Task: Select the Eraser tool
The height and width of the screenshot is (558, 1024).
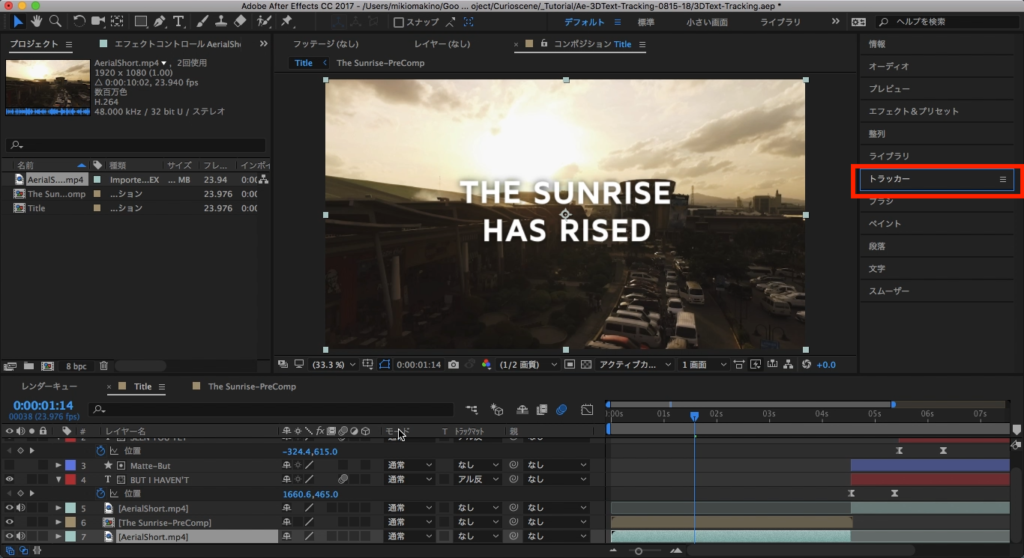Action: [x=239, y=21]
